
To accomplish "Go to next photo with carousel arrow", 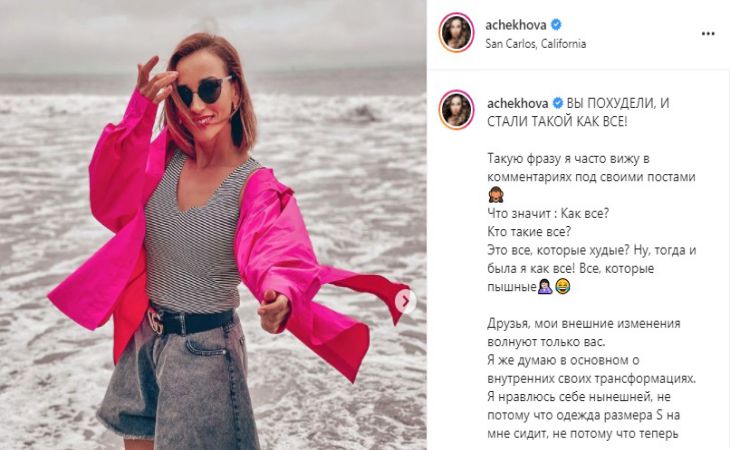I will (x=406, y=302).
